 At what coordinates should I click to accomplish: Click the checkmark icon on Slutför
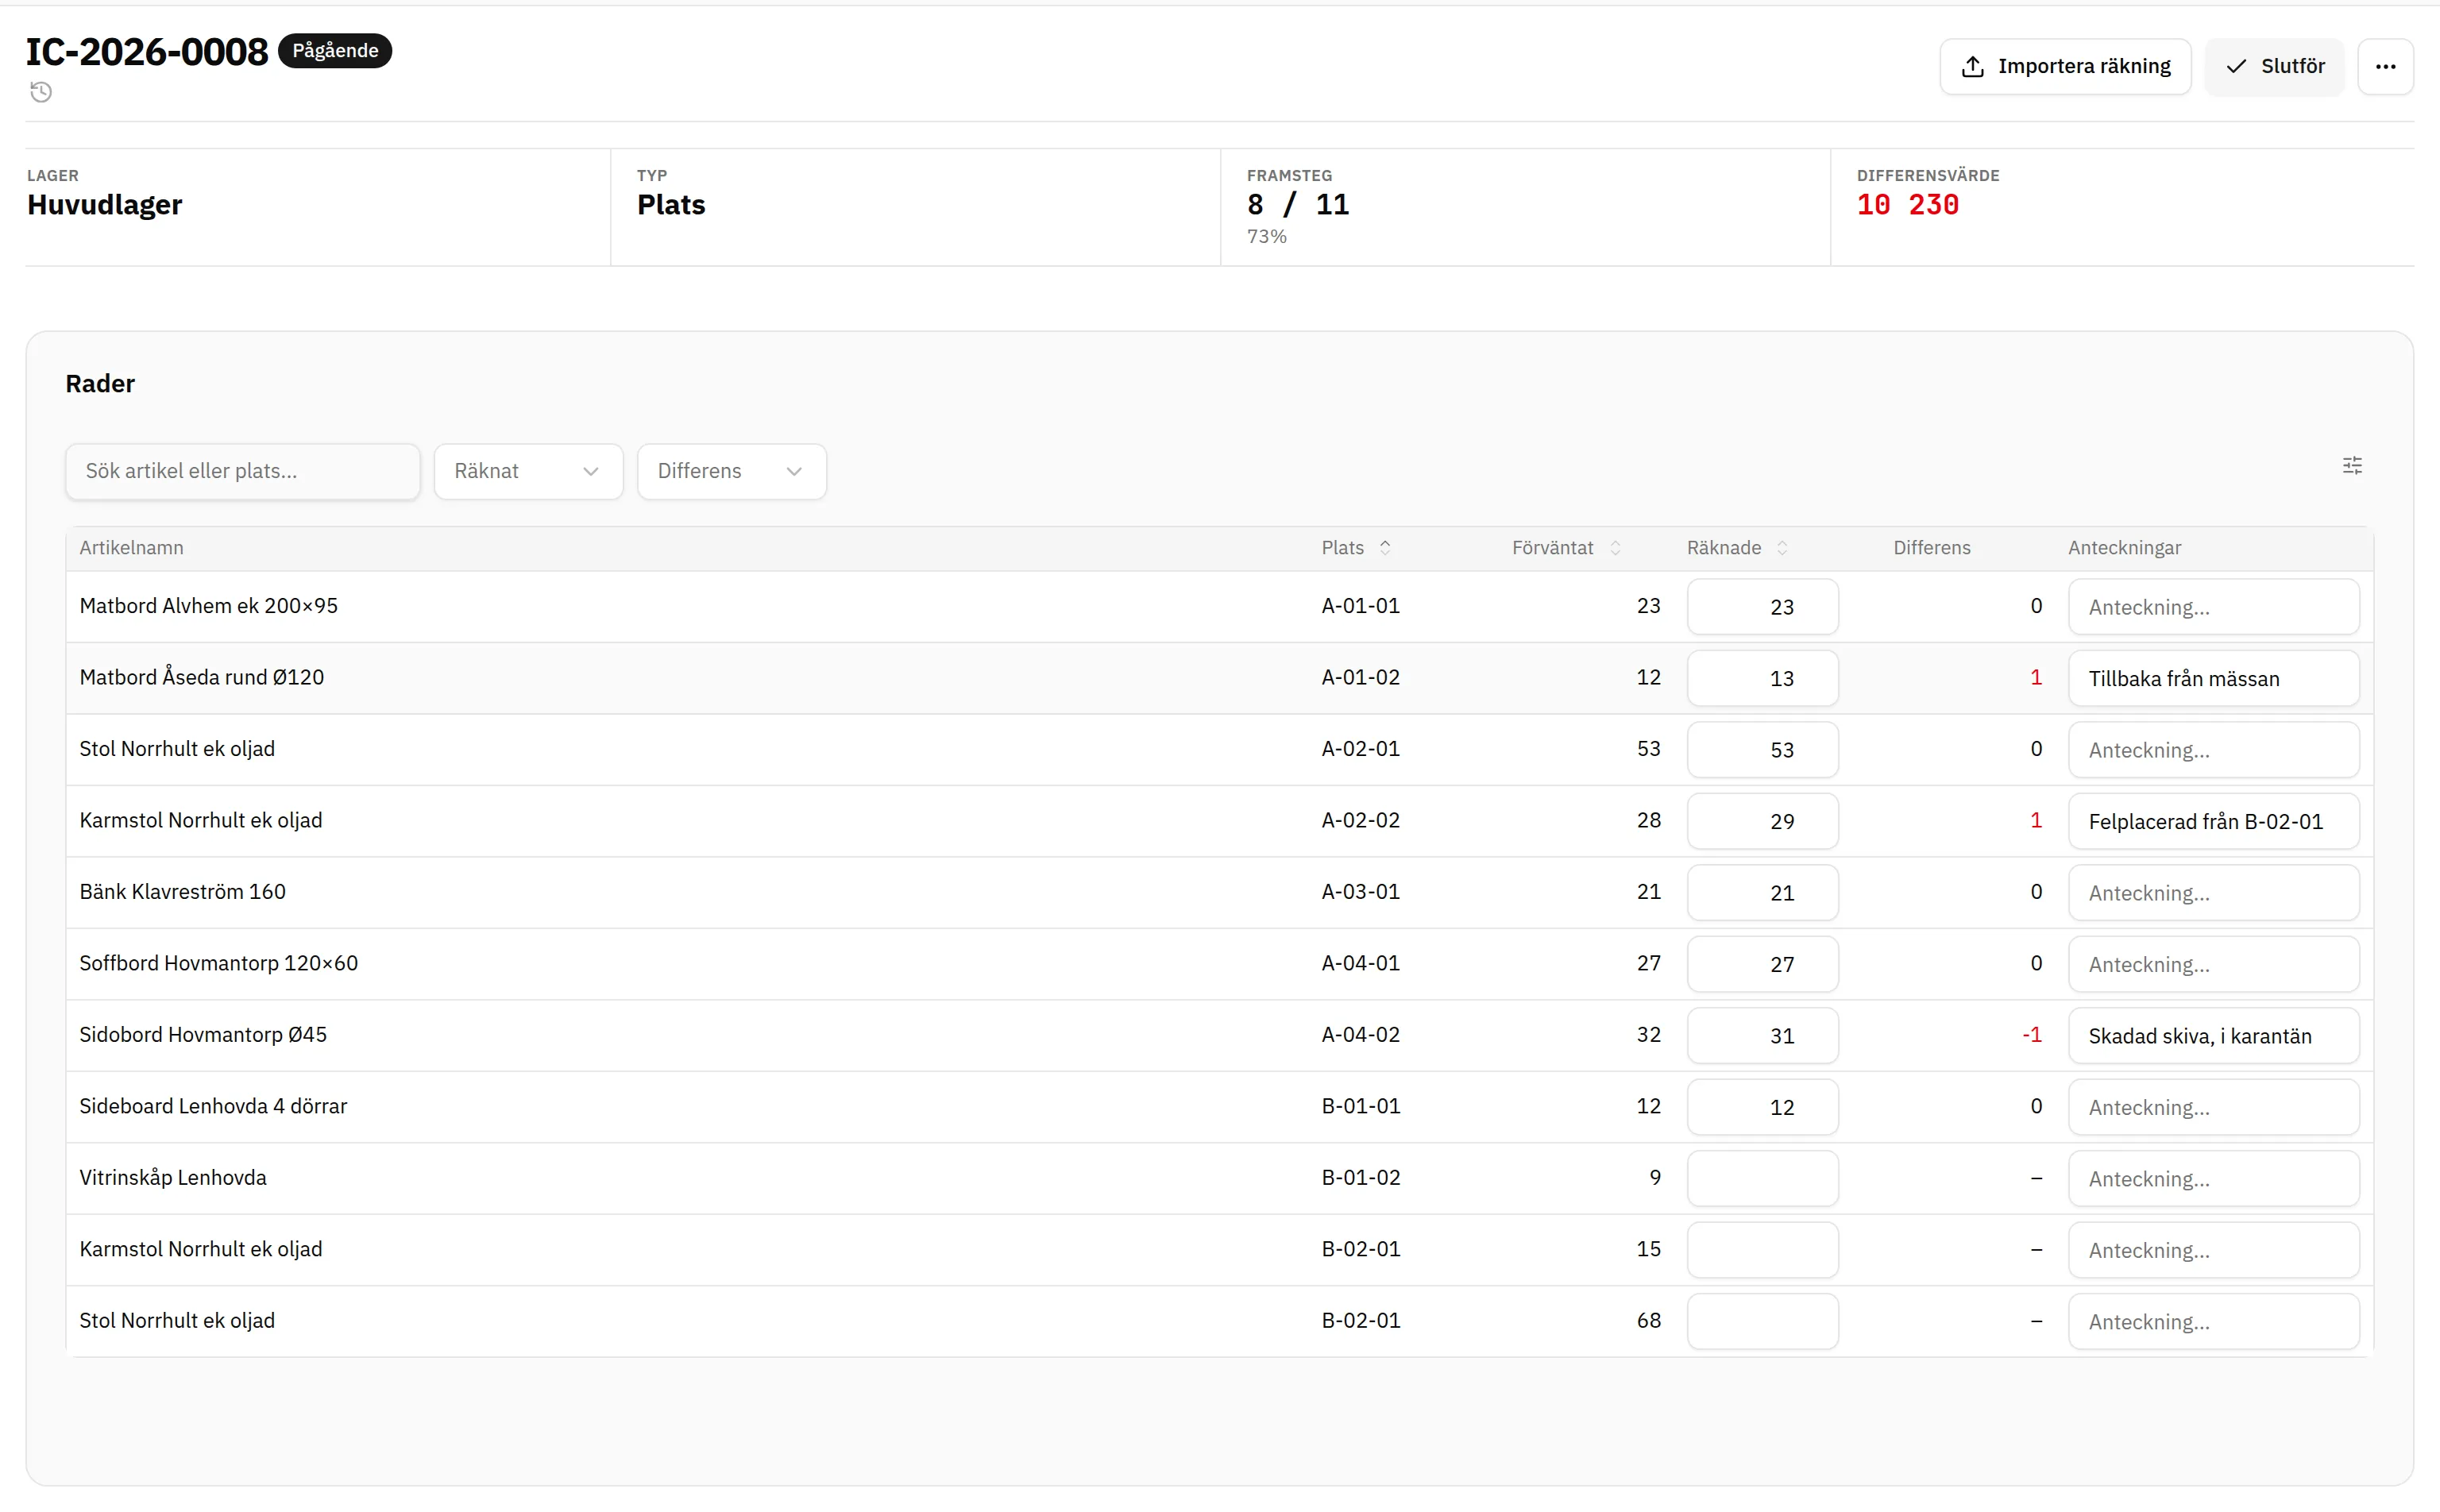pyautogui.click(x=2236, y=67)
